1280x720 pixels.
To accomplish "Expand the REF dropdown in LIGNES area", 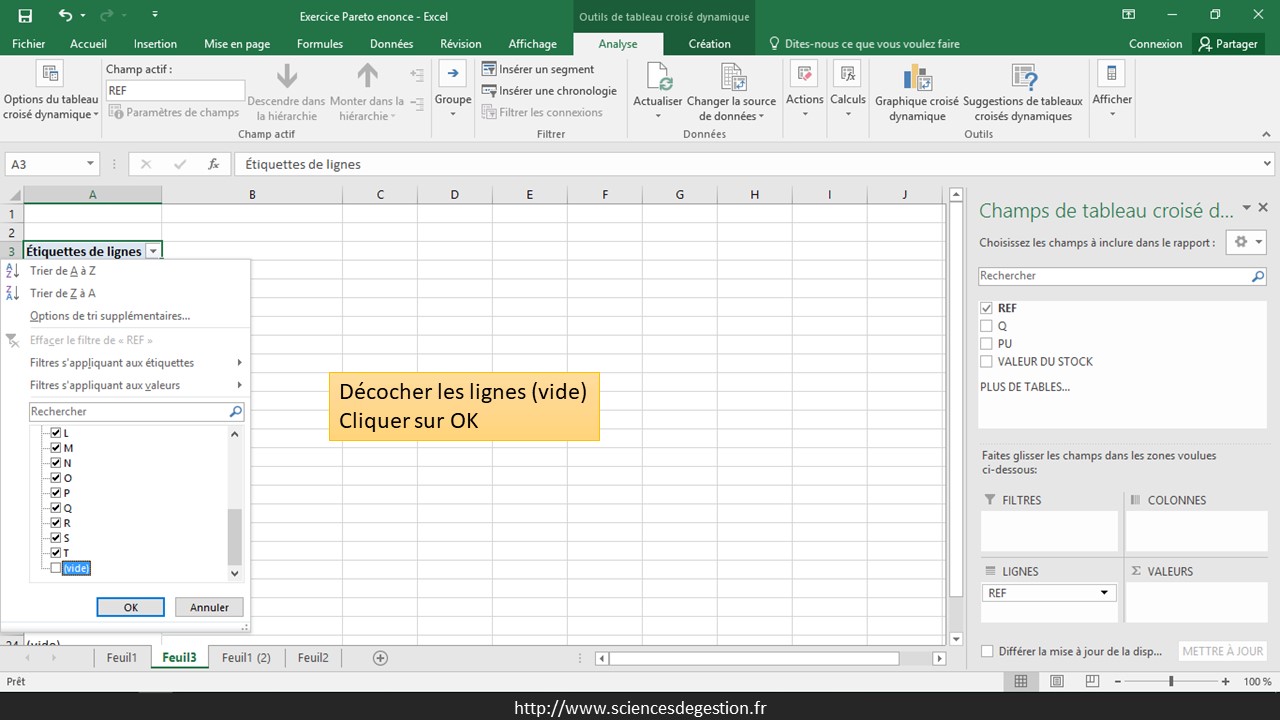I will (x=1104, y=593).
